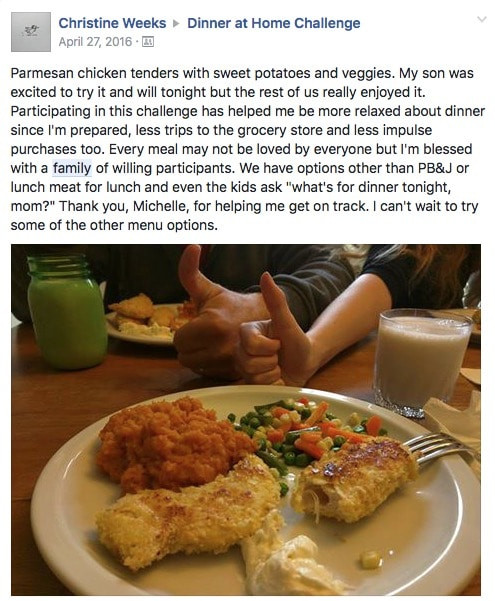
Task: Click the glass of milk in photo
Action: [x=421, y=362]
